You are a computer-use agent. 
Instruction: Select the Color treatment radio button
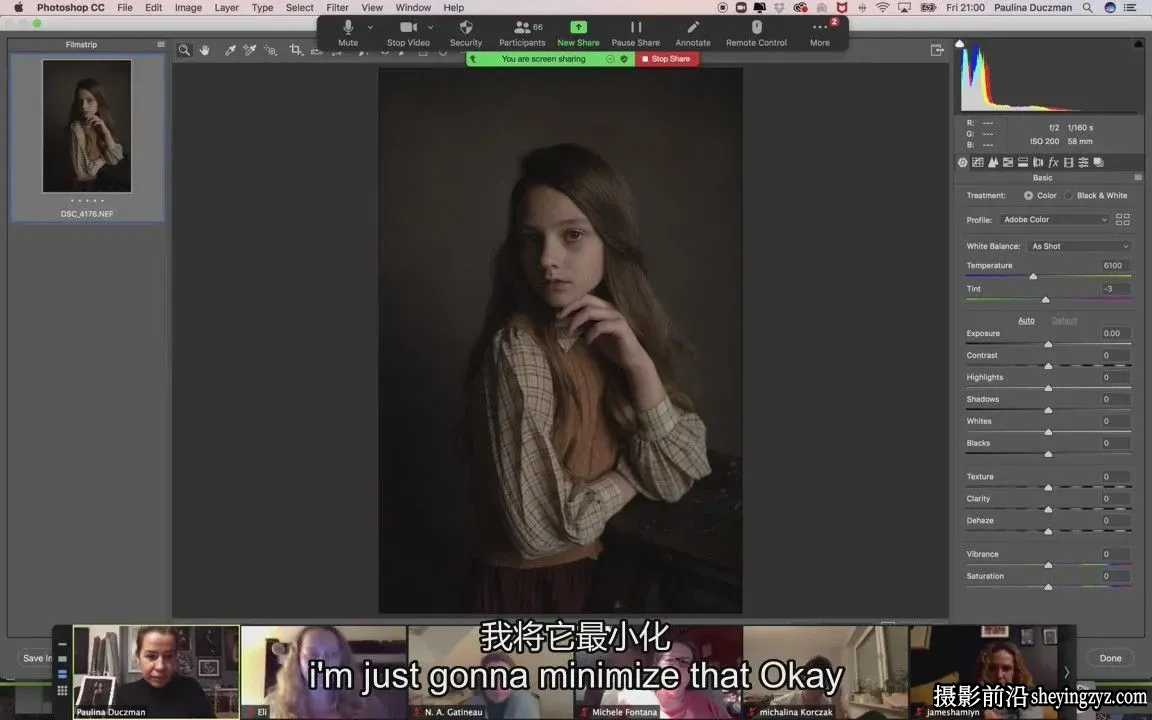click(x=1029, y=195)
